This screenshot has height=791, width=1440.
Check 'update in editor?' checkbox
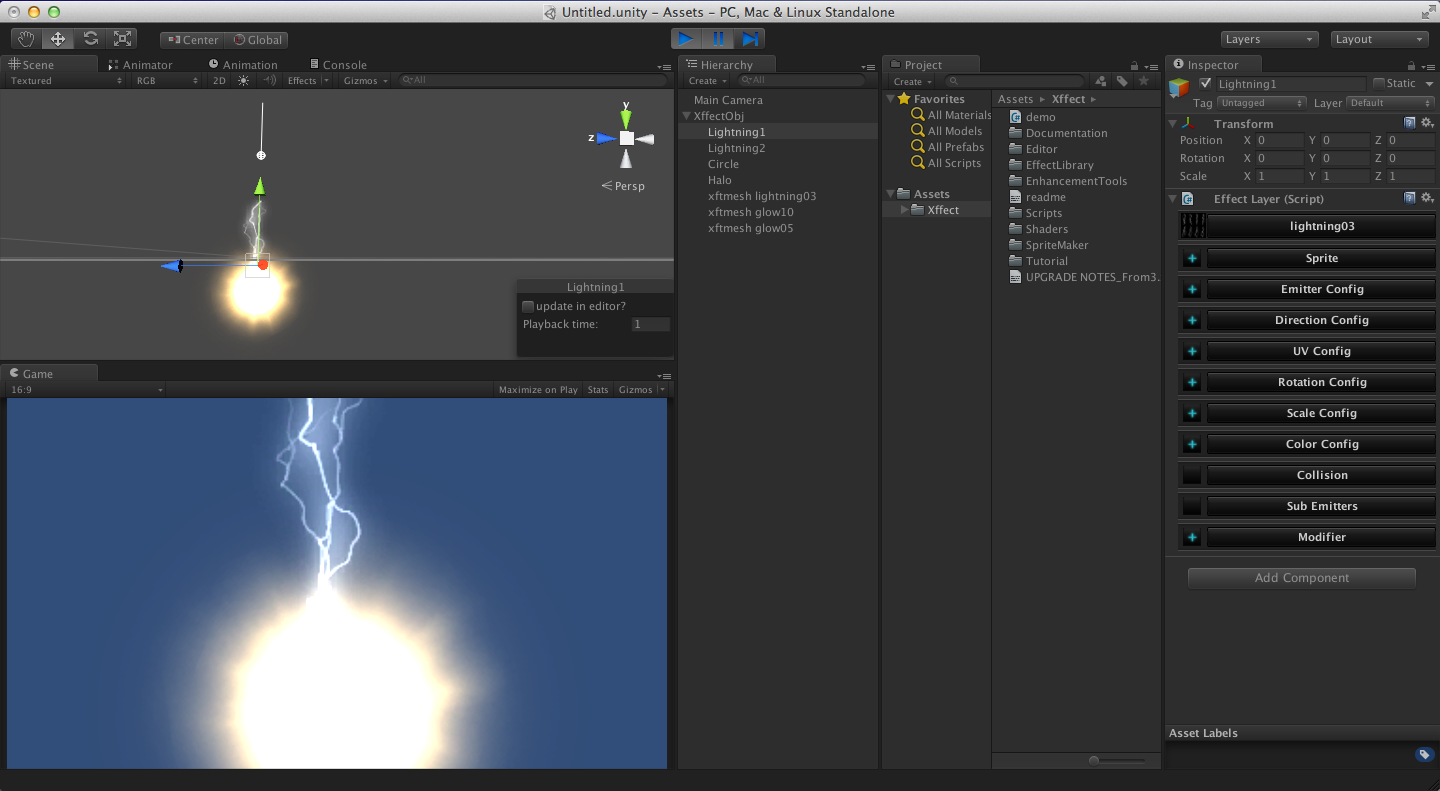528,306
